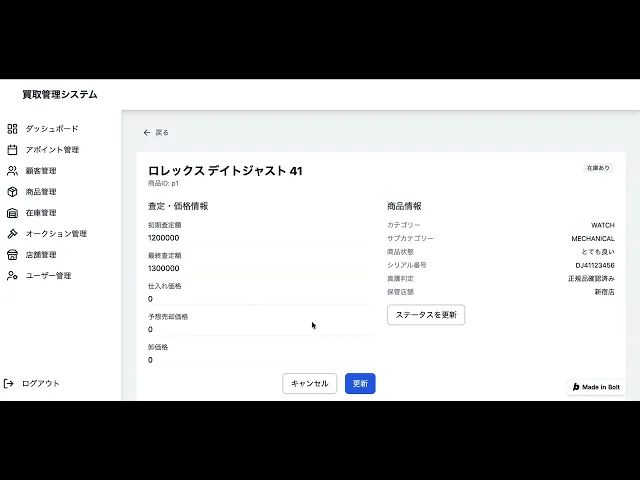Image resolution: width=640 pixels, height=480 pixels.
Task: Focus the 仕入れ価格 input field
Action: 260,299
